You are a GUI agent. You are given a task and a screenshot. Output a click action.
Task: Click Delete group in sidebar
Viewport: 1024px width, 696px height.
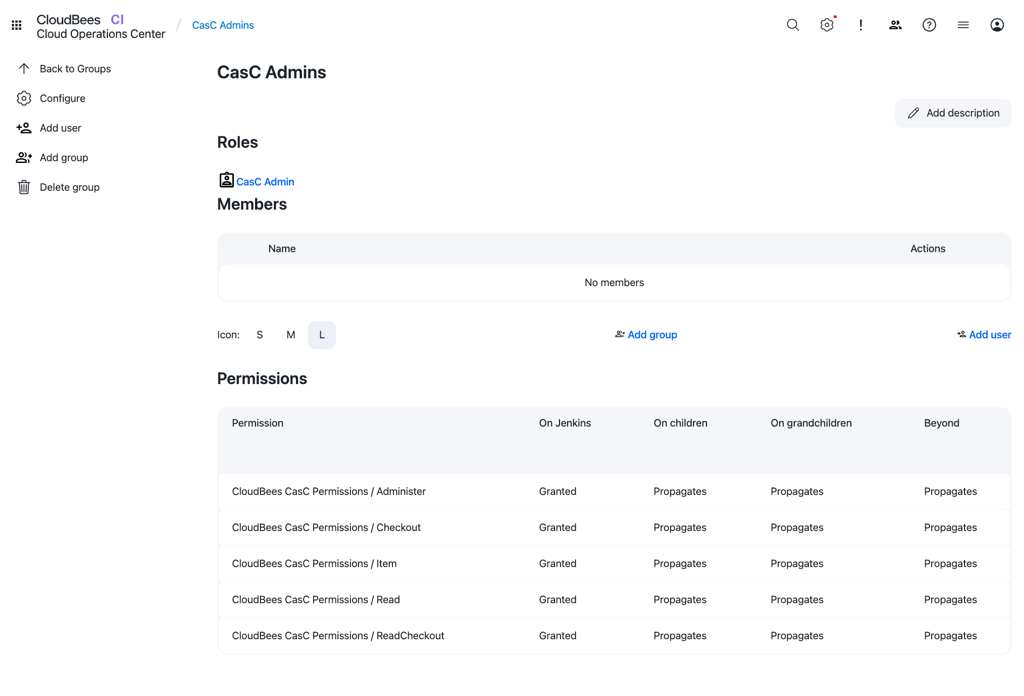click(x=69, y=187)
